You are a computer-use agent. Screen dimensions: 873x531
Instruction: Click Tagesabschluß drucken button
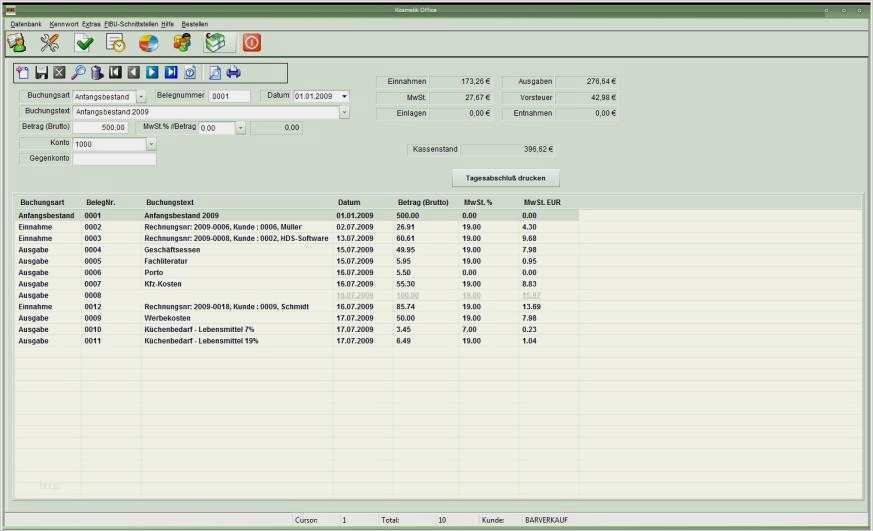(x=505, y=178)
